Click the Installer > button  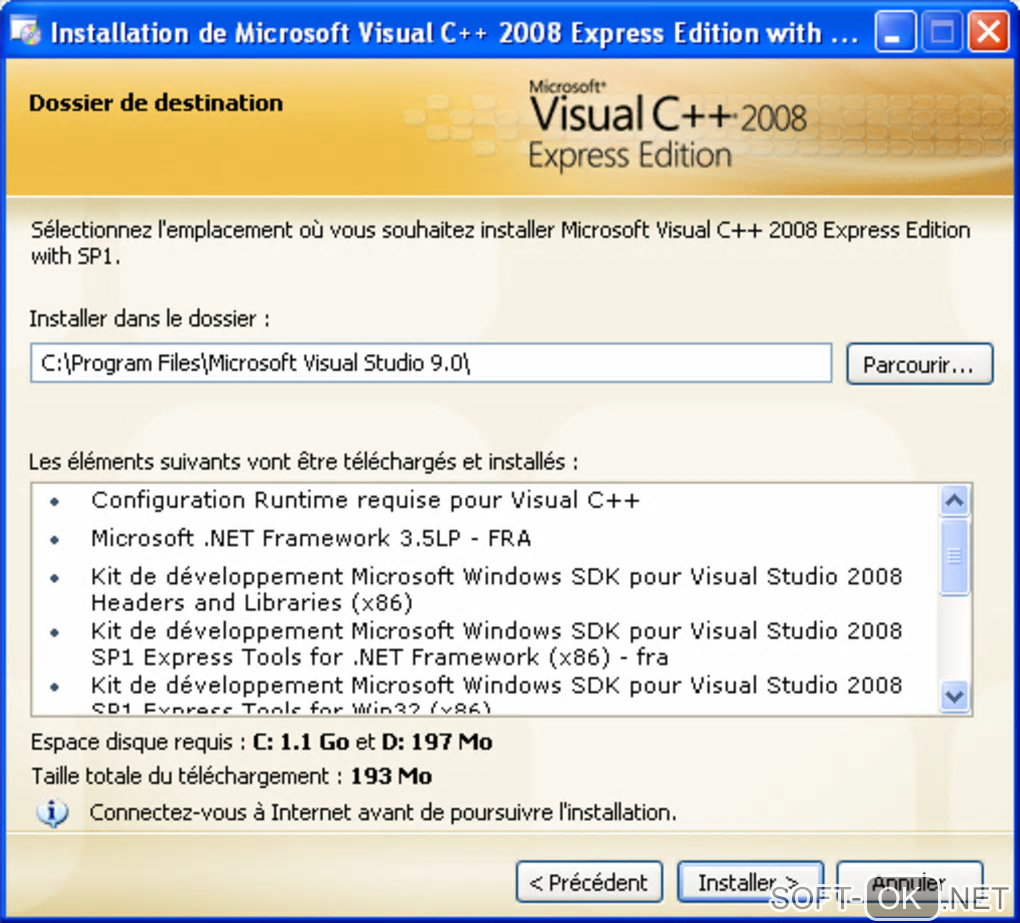[x=750, y=882]
